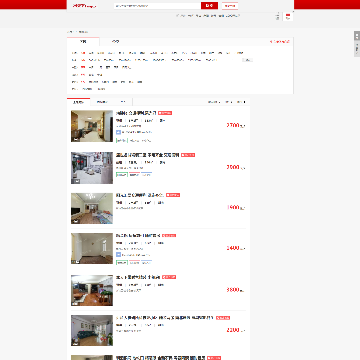Click the blue map icon under the first listing

tap(118, 132)
